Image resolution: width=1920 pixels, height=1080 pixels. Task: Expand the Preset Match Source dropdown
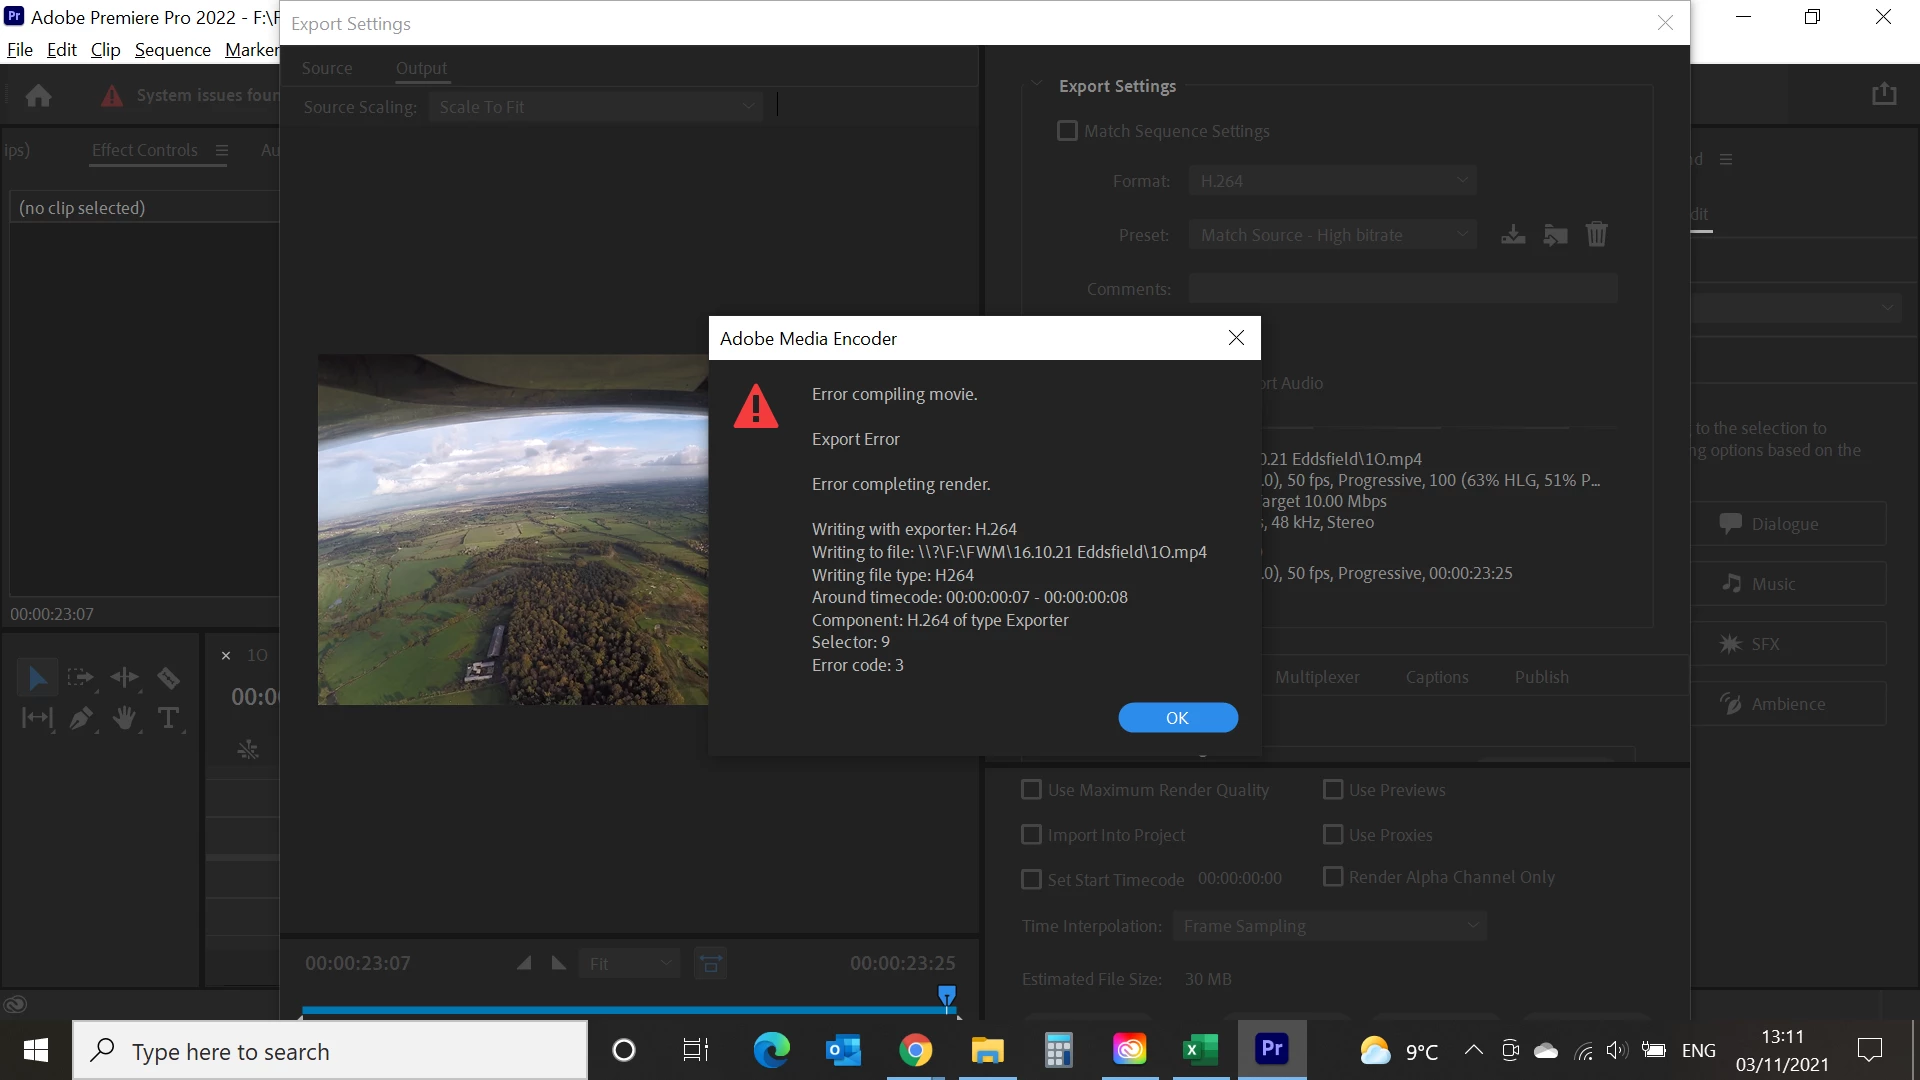click(x=1332, y=235)
